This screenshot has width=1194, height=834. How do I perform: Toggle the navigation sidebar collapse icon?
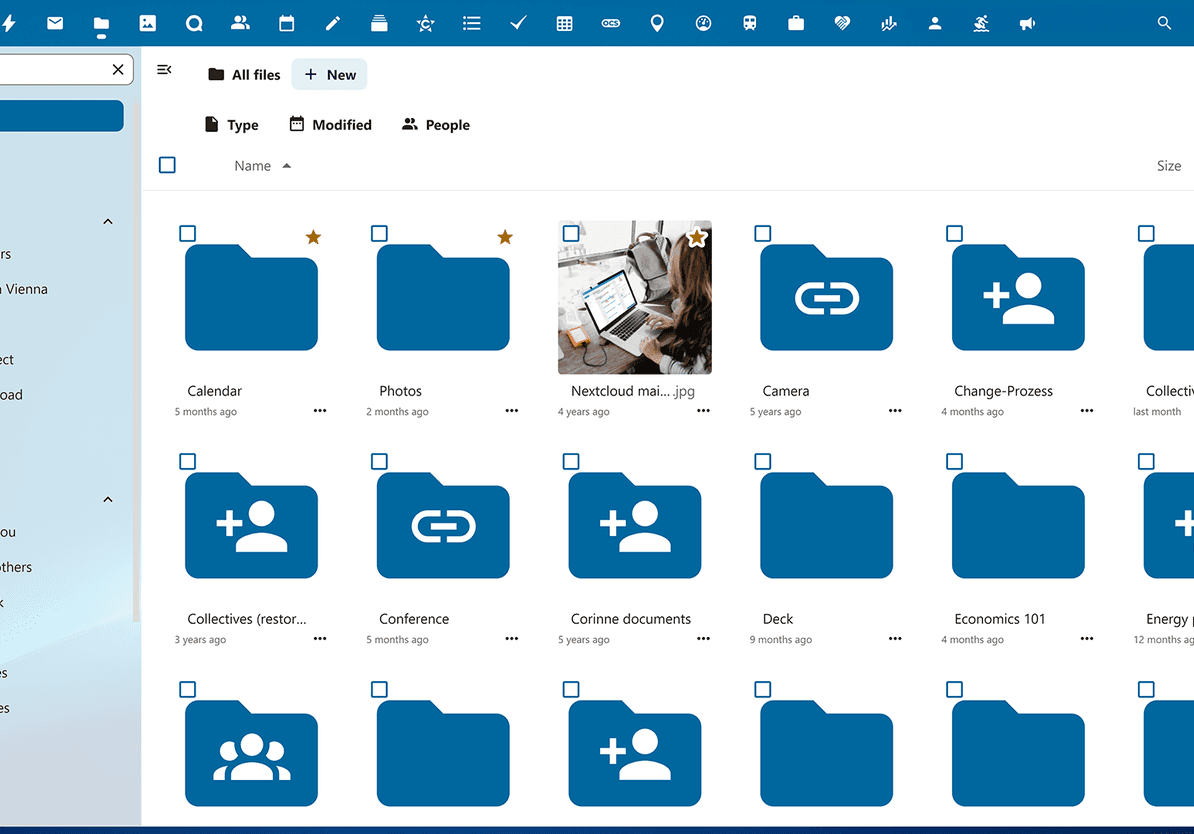coord(164,70)
